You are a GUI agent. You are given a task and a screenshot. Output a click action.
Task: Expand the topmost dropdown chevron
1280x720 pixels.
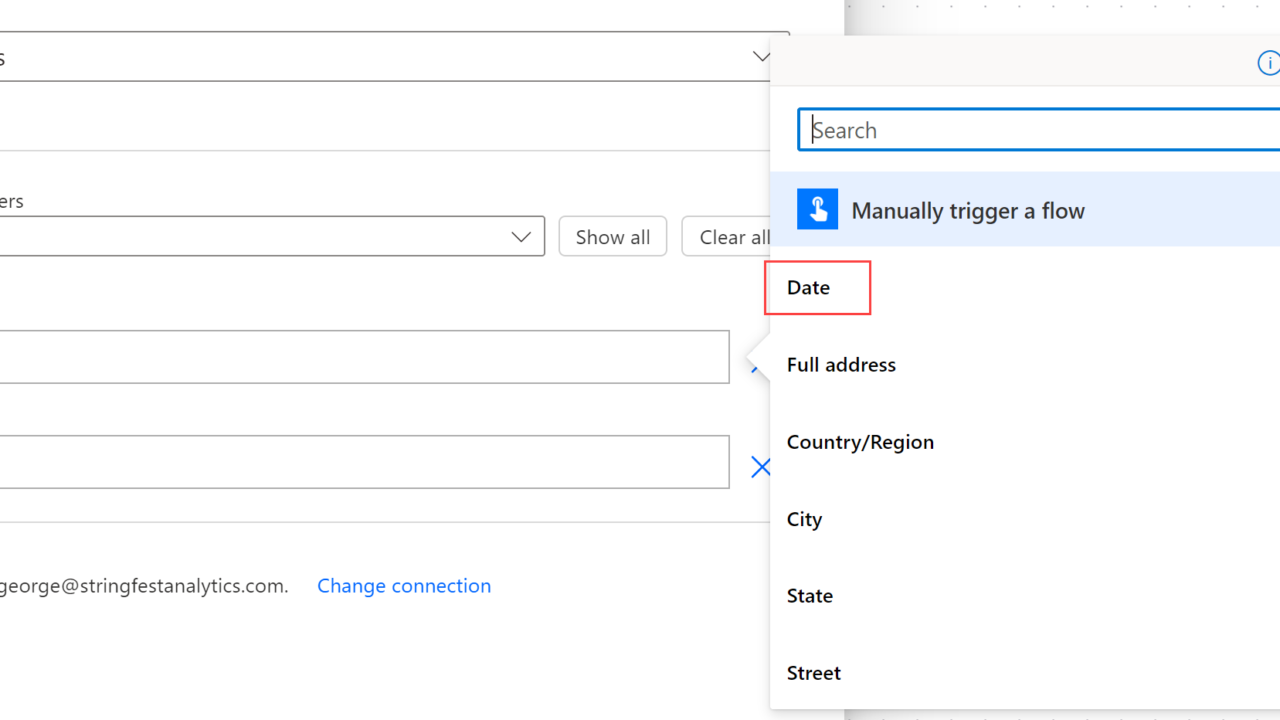click(761, 57)
